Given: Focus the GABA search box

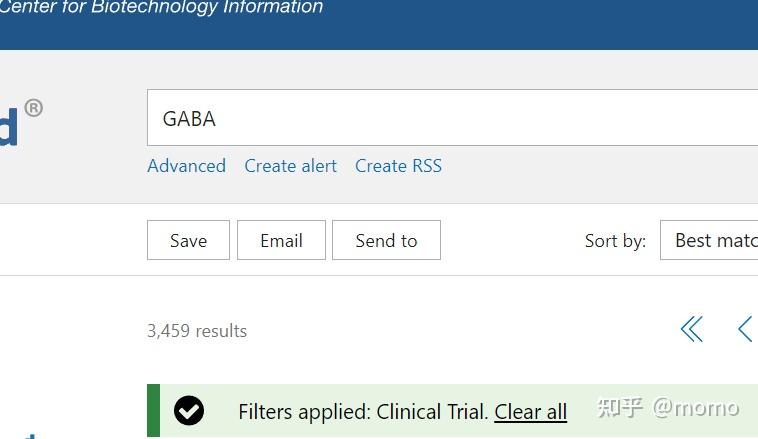Looking at the screenshot, I should tap(450, 118).
